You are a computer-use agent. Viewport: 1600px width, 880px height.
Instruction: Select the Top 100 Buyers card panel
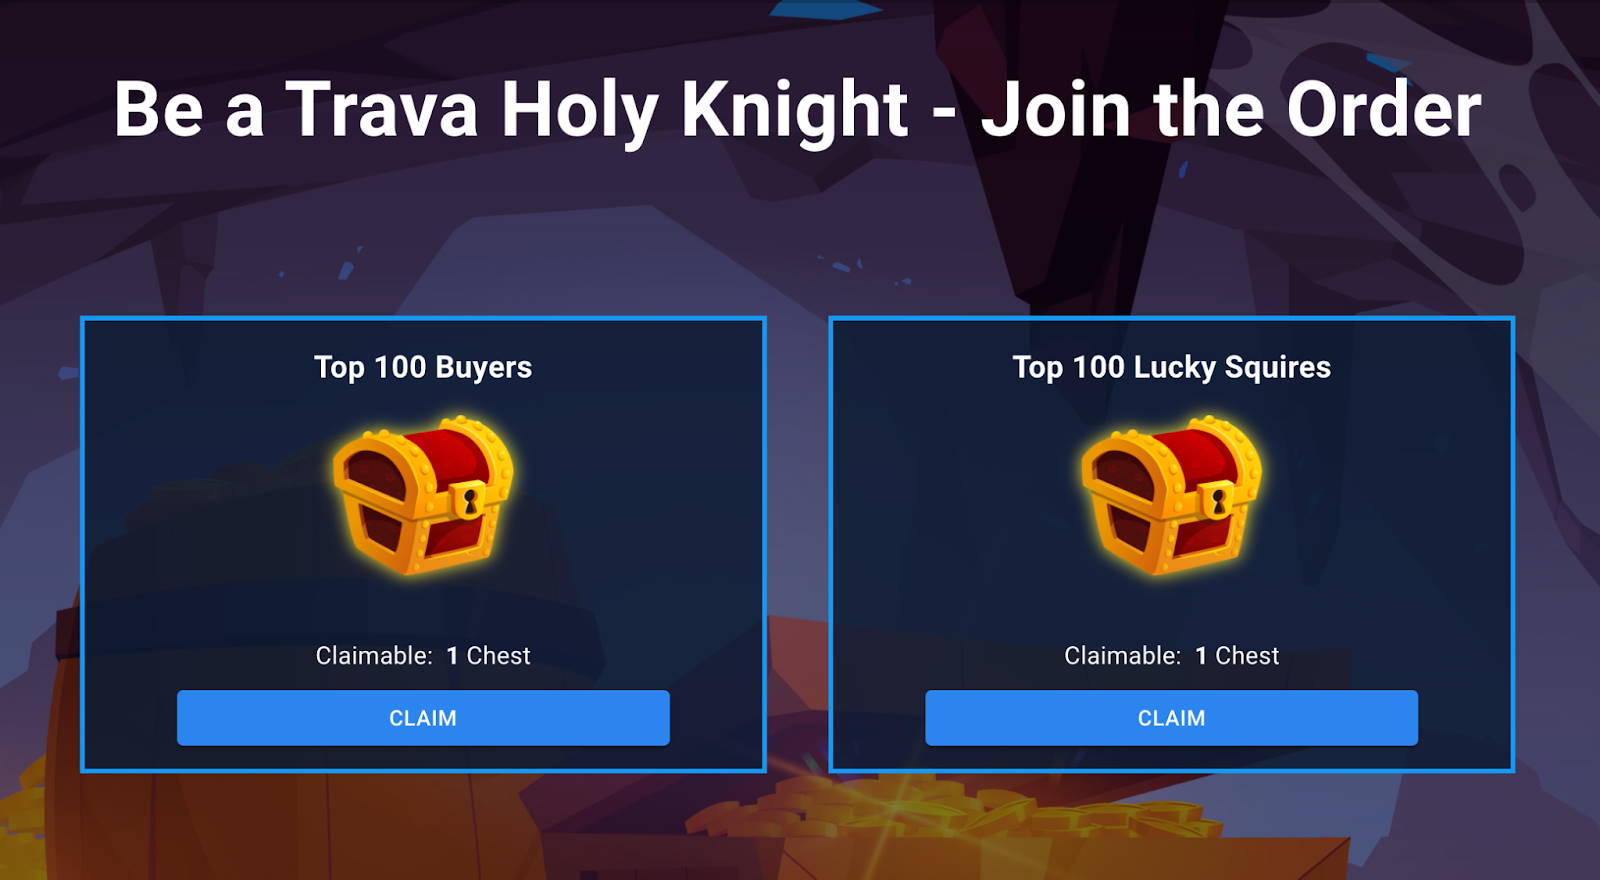423,545
